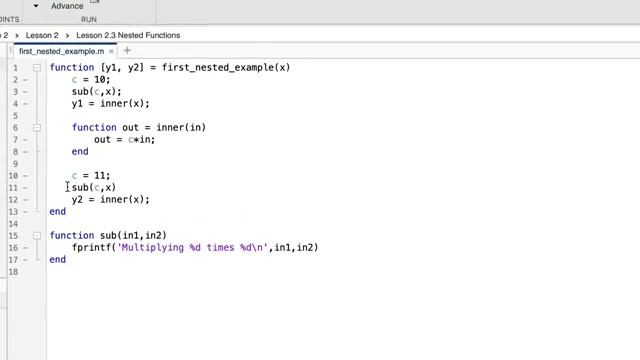Viewport: 640px width, 360px height.
Task: Close the first_nested_example.m tab
Action: pos(111,51)
